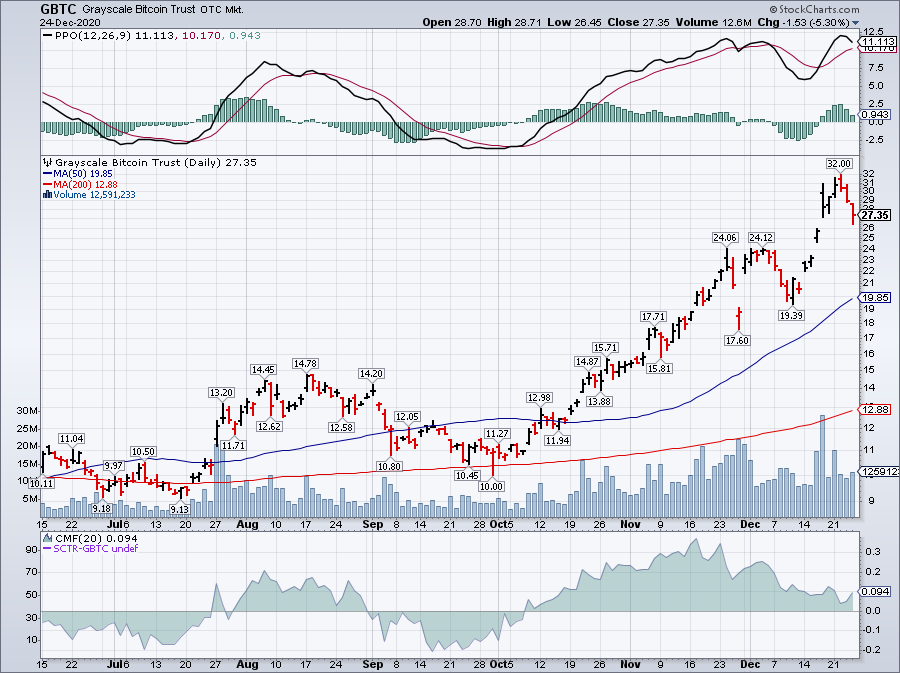Click the 11.113 PPO tag on right axis

click(878, 42)
